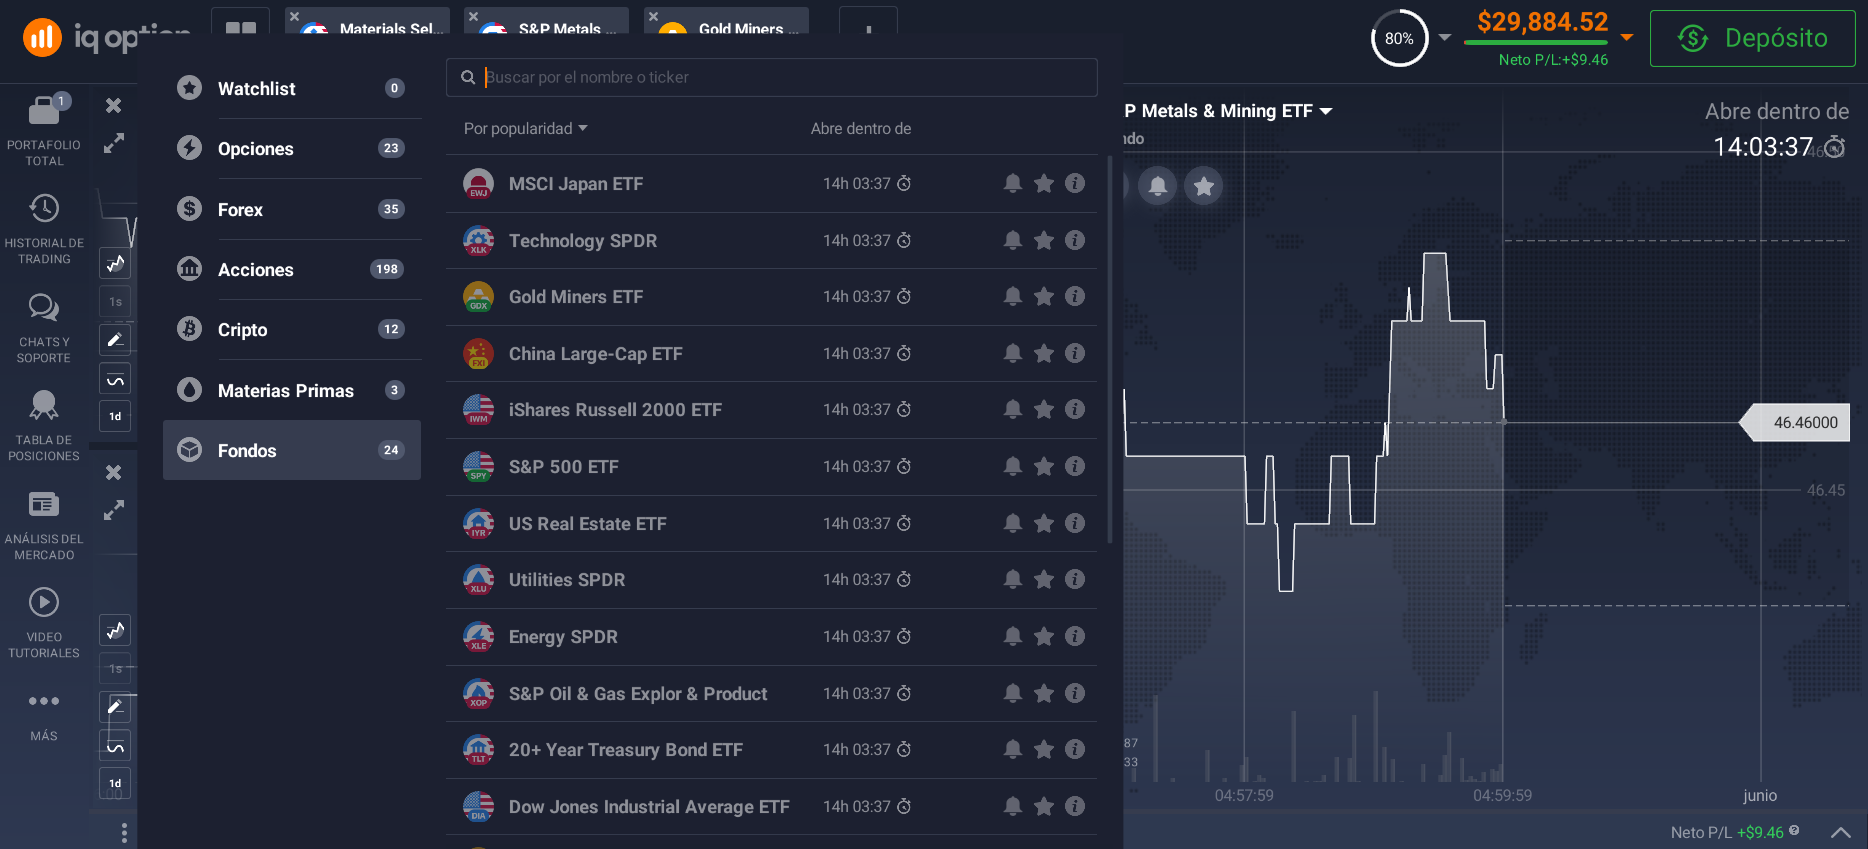
Task: Select the Acciones category
Action: 292,270
